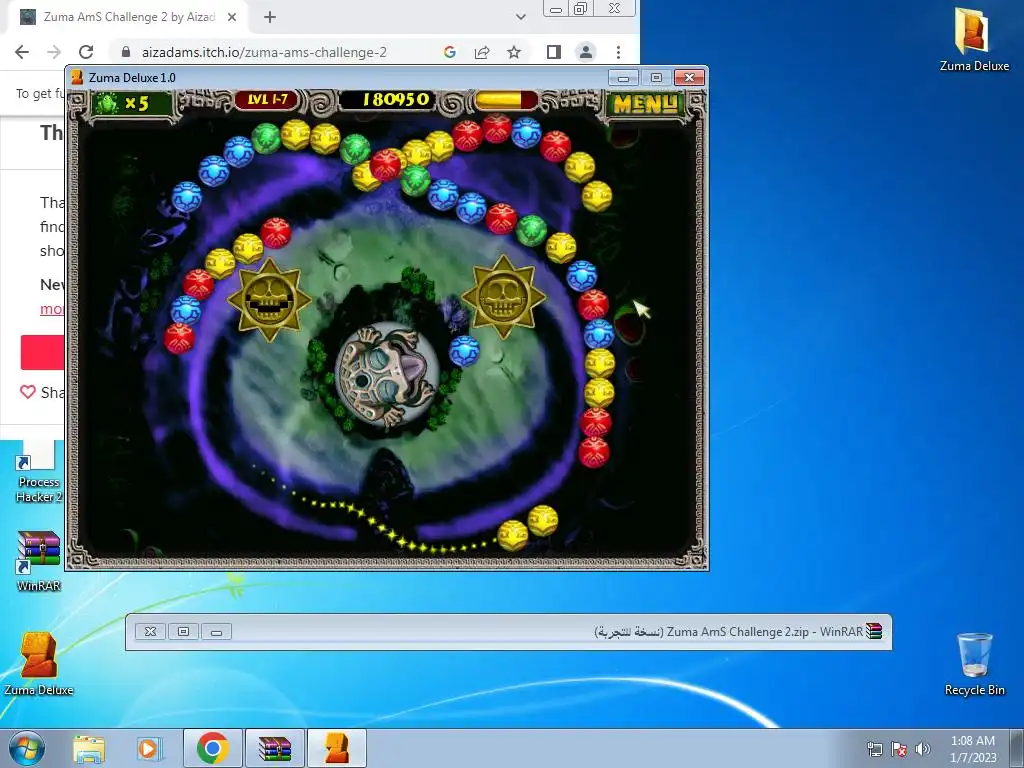
Task: Click the WinRAR window title bar
Action: tap(508, 632)
